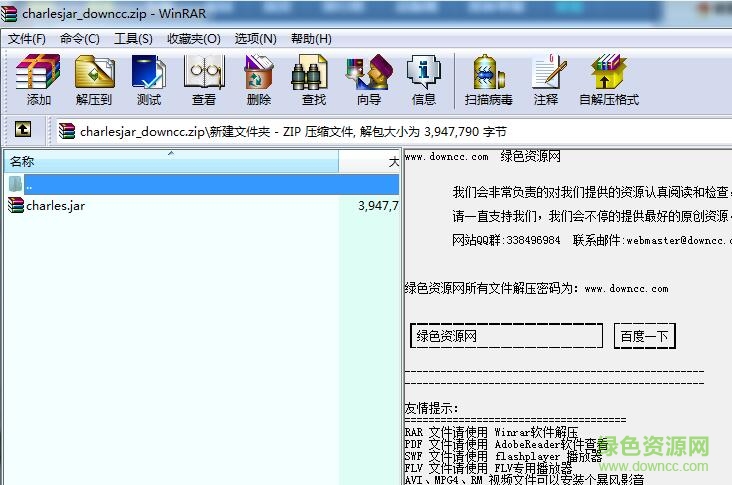Viewport: 732px width, 485px height.
Task: Click the 网站QQ群:338496984 text
Action: [506, 240]
